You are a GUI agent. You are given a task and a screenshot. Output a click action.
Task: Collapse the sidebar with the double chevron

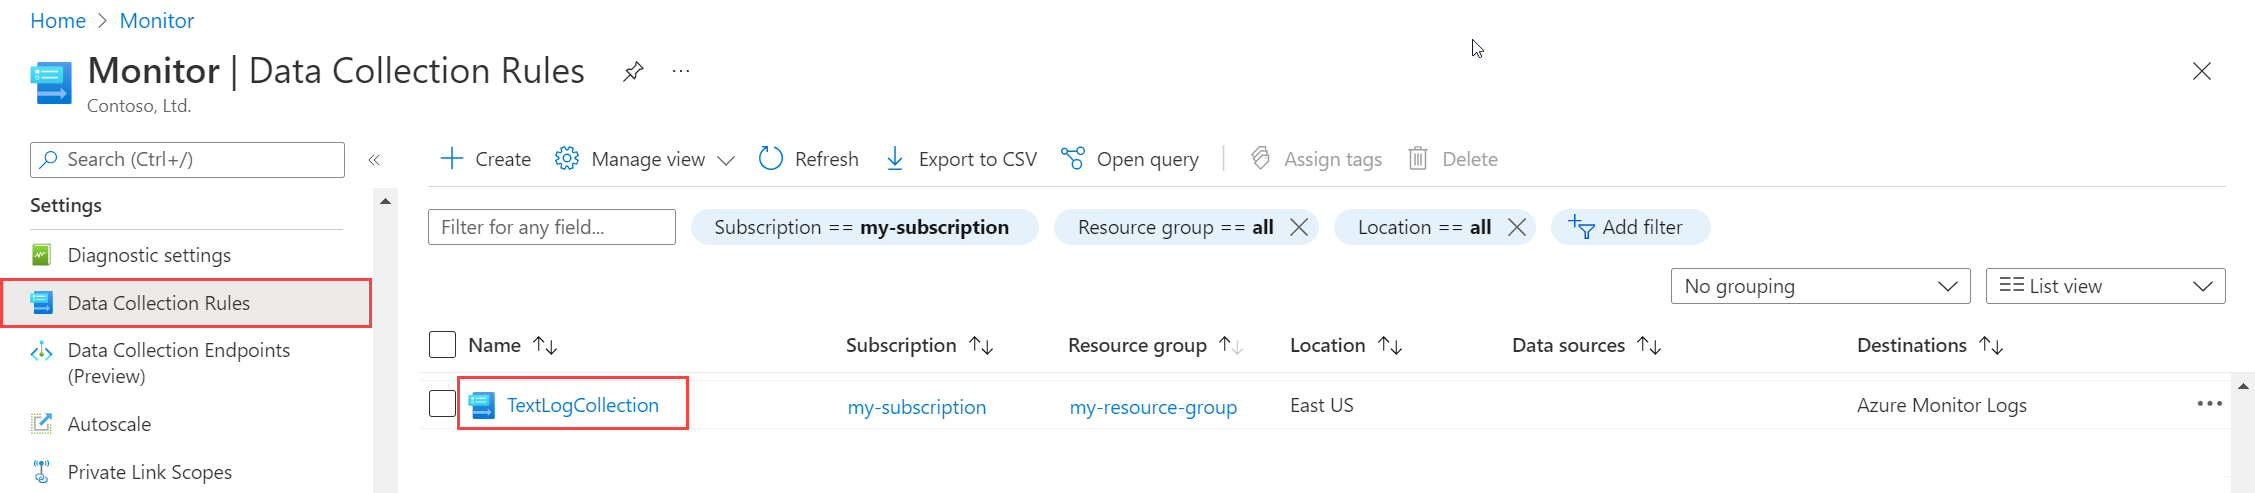pos(374,160)
